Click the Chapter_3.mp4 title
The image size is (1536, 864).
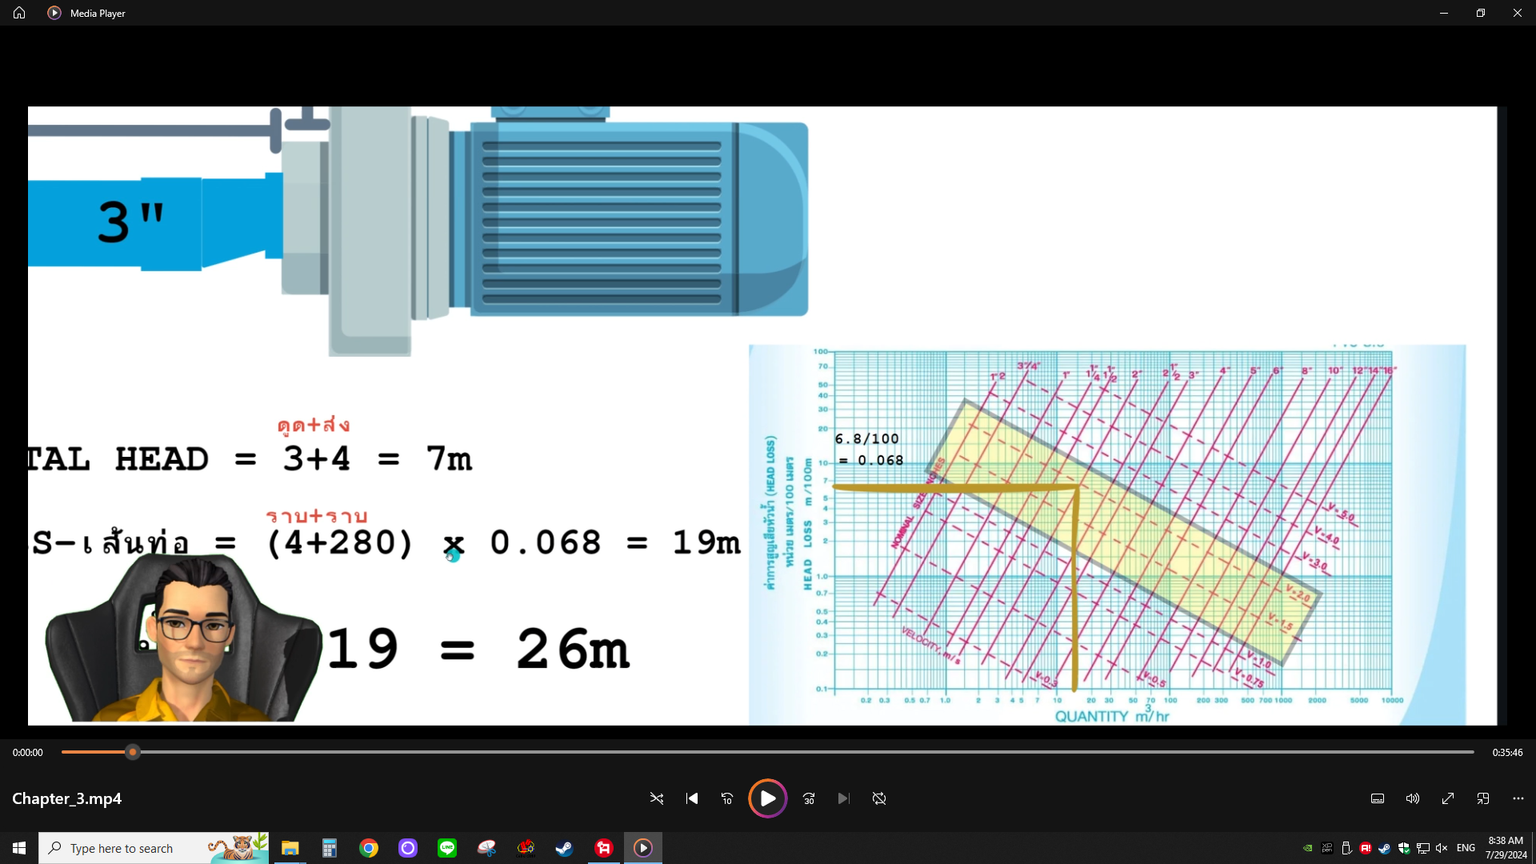[67, 798]
